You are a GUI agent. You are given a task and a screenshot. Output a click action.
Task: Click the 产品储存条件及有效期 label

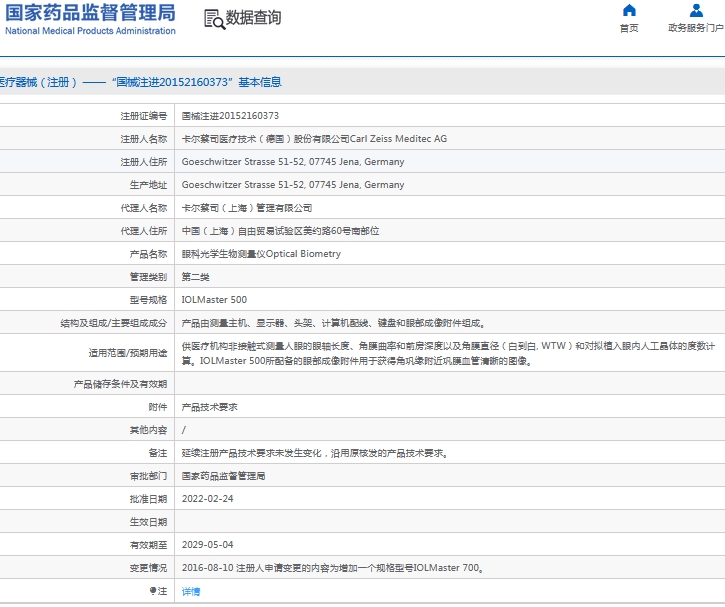(x=120, y=384)
